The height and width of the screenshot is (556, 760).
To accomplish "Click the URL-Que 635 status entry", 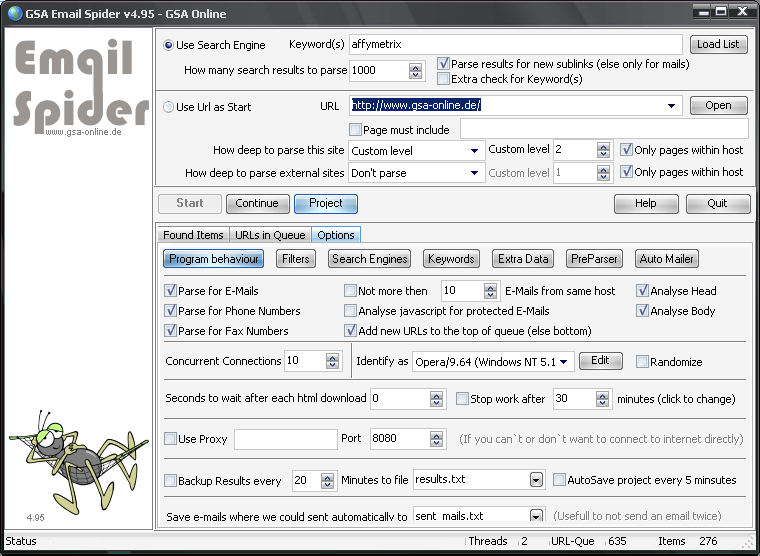I will 588,541.
